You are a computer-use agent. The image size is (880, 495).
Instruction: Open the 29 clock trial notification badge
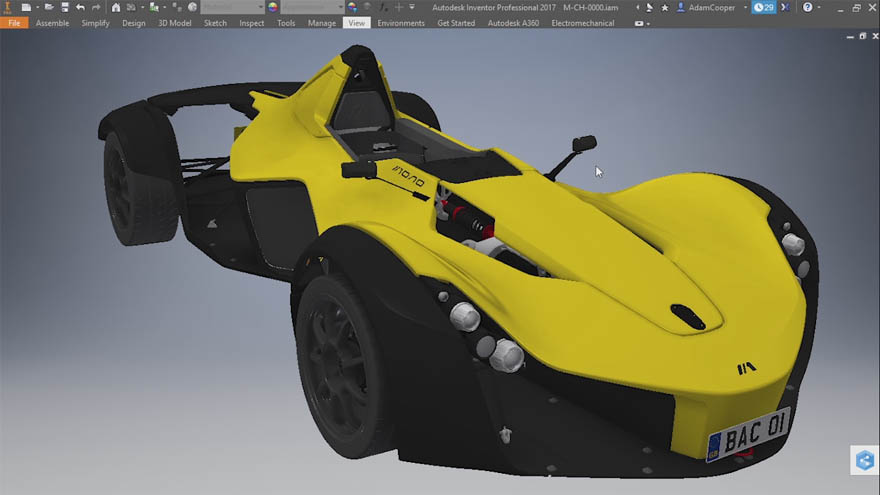click(764, 7)
